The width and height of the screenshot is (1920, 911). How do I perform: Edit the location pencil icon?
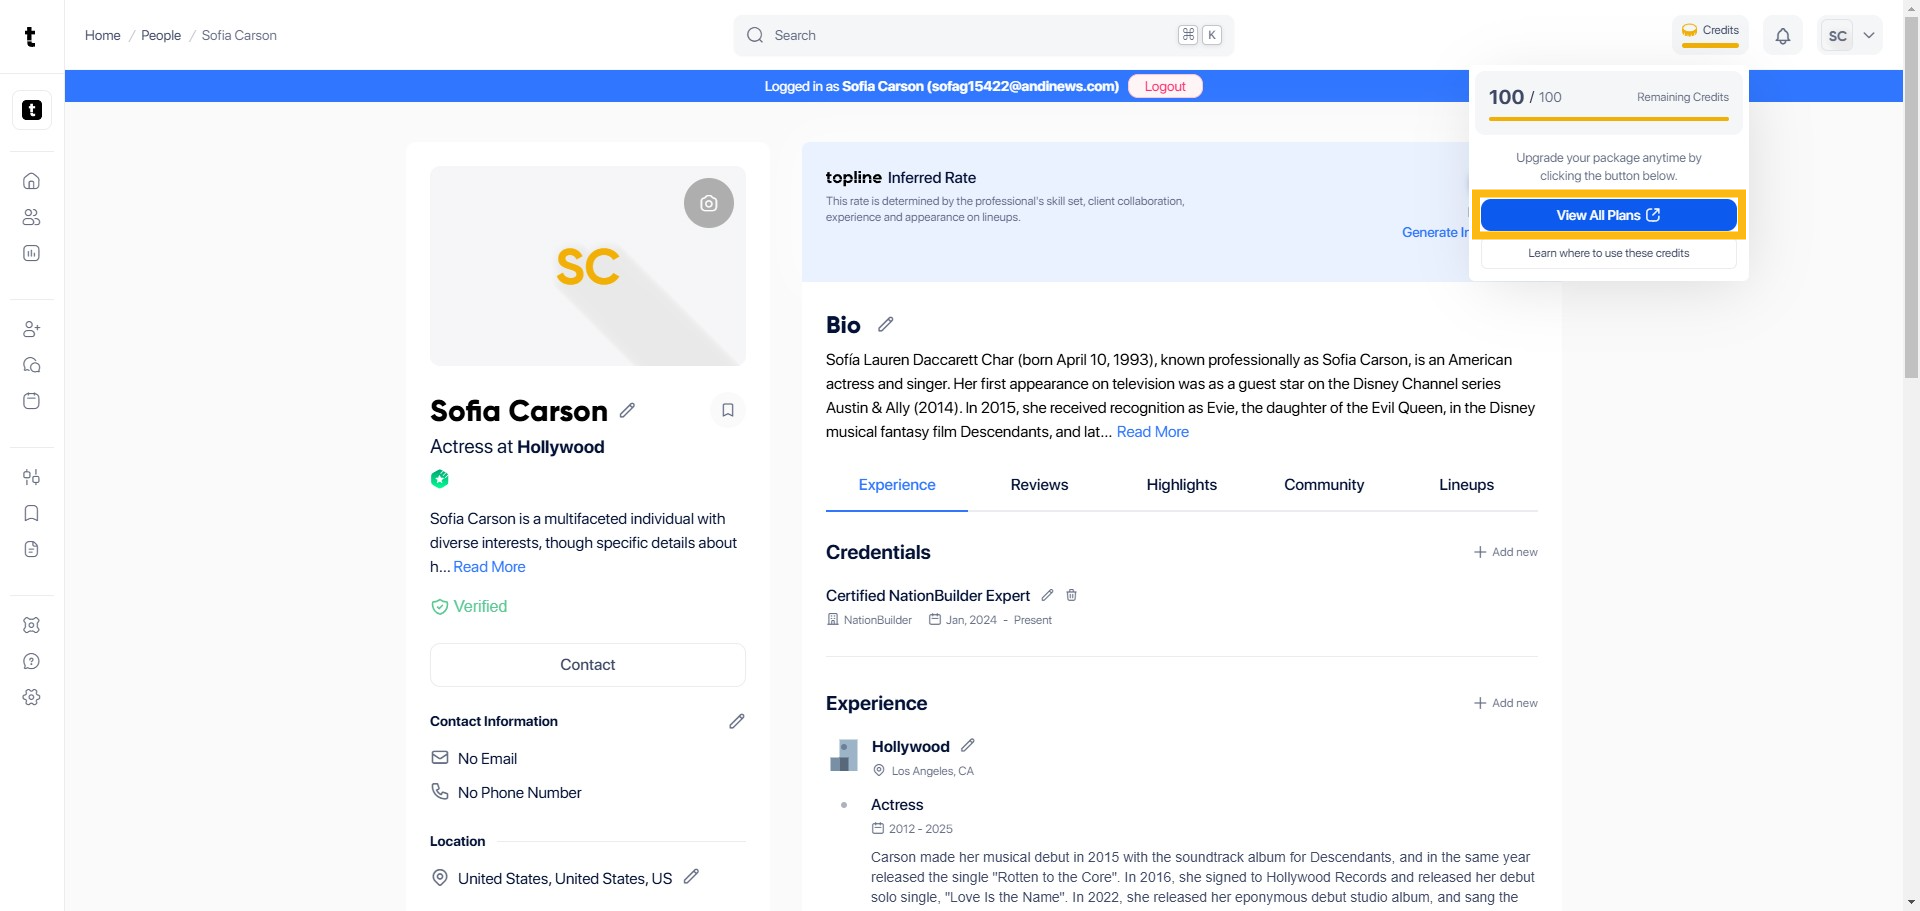691,877
